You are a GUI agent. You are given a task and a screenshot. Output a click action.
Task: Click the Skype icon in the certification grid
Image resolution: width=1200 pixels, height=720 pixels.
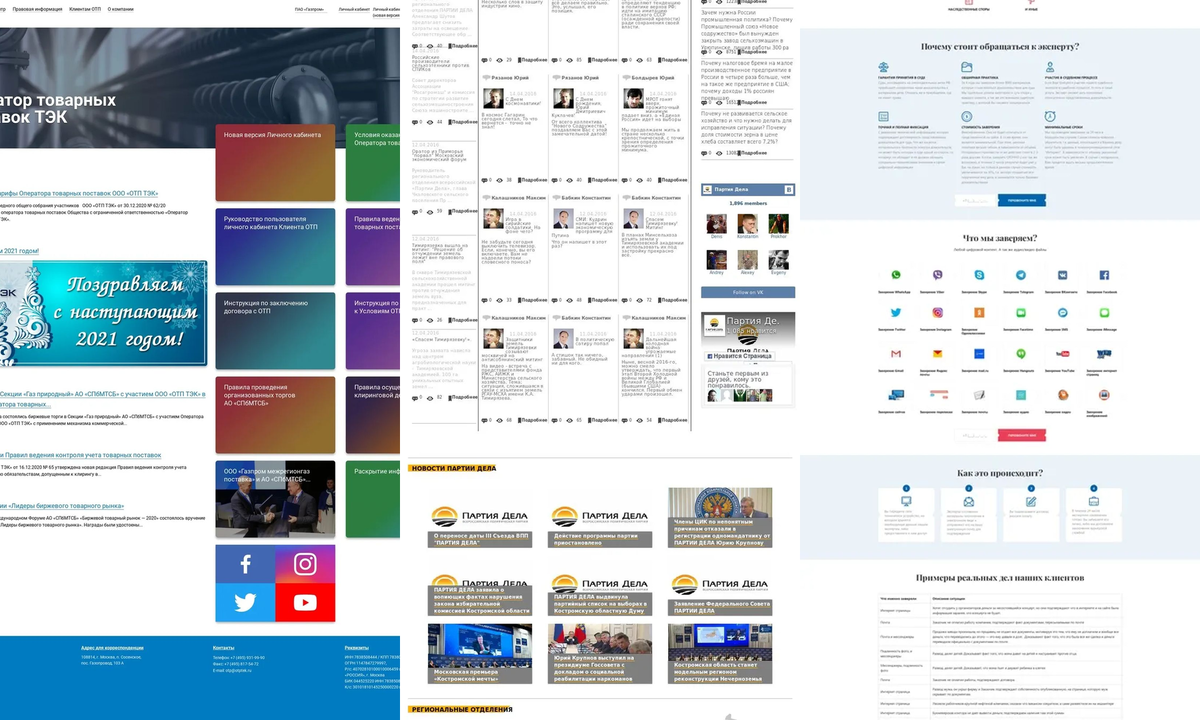click(x=979, y=275)
